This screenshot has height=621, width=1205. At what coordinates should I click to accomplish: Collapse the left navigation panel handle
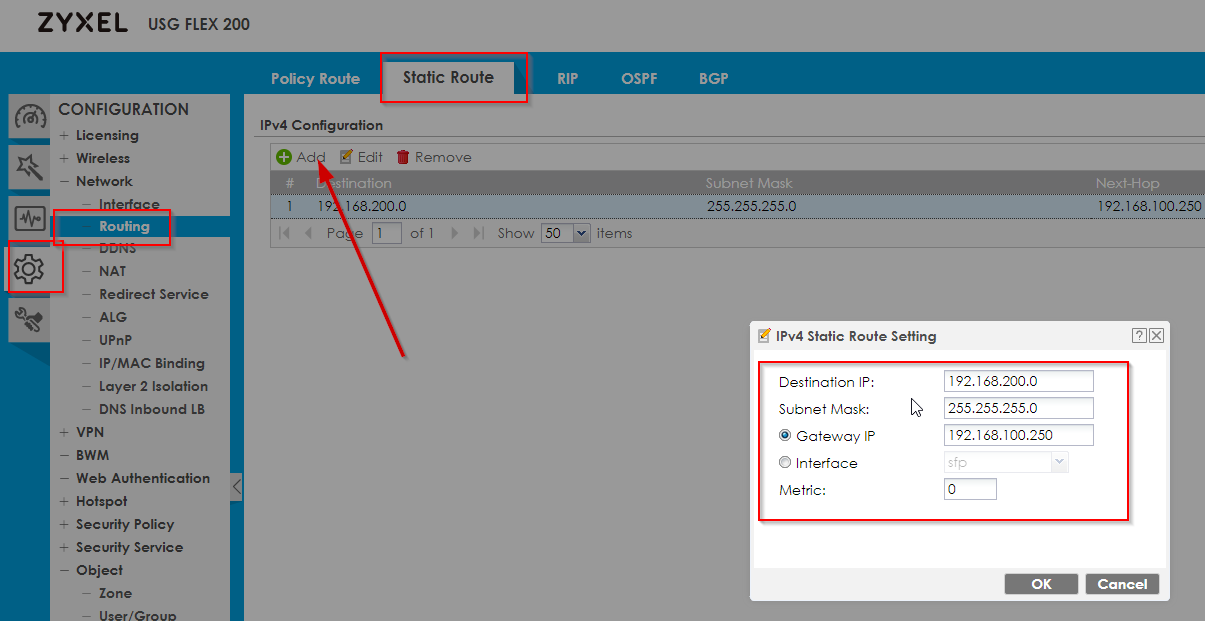[236, 487]
